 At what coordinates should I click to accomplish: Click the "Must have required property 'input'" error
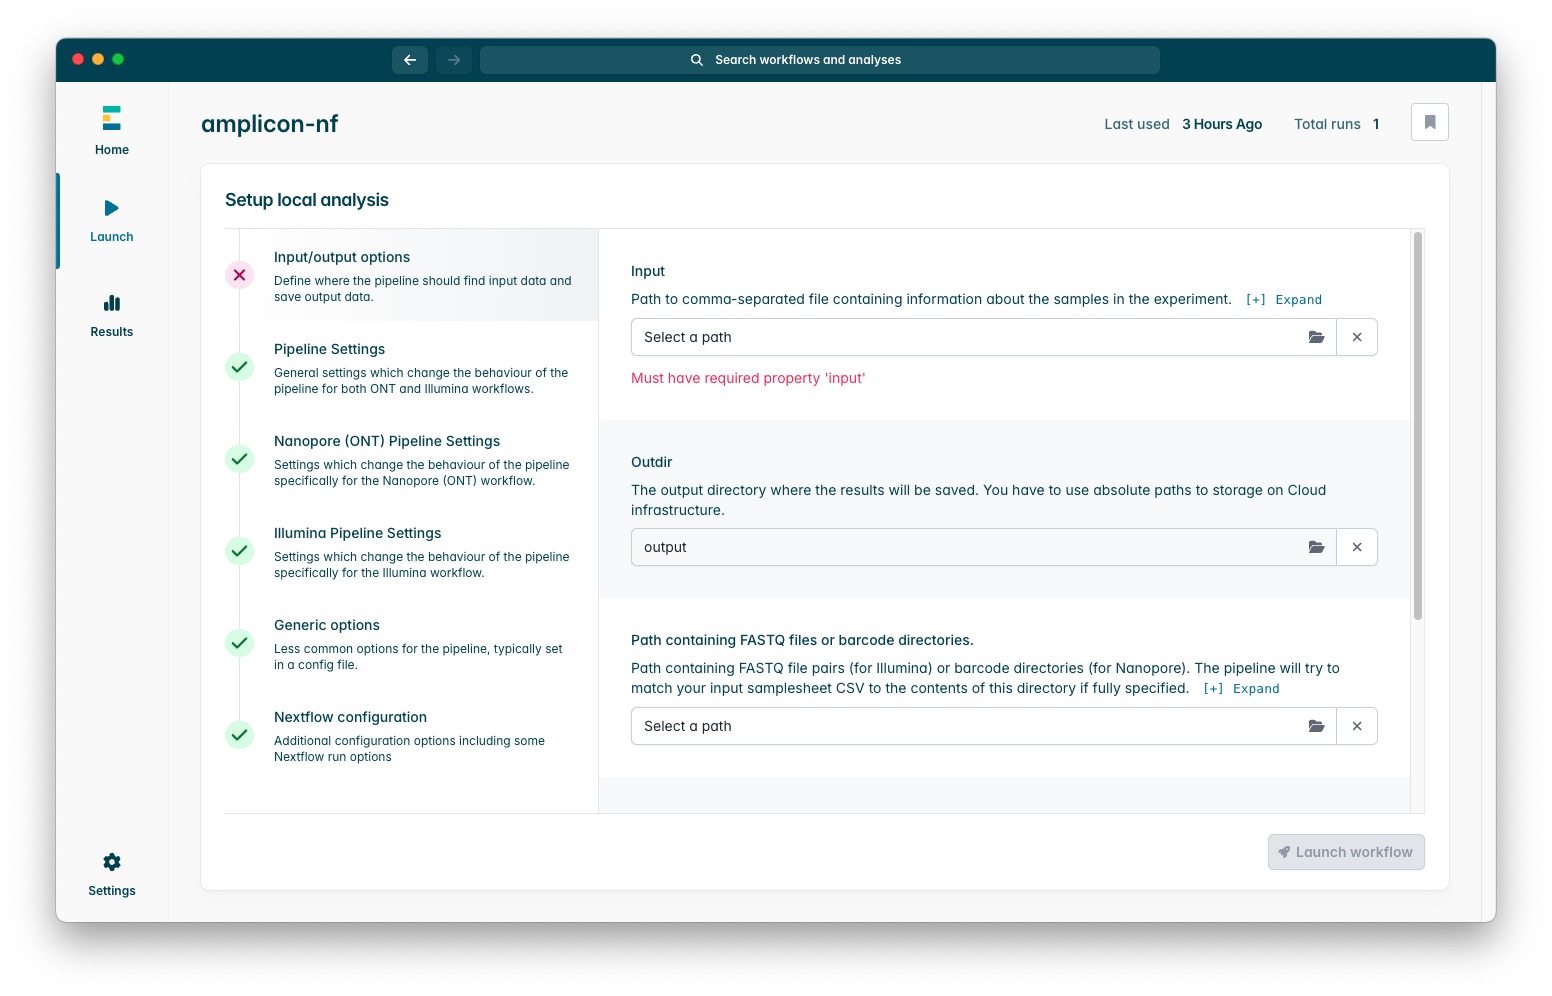[748, 378]
